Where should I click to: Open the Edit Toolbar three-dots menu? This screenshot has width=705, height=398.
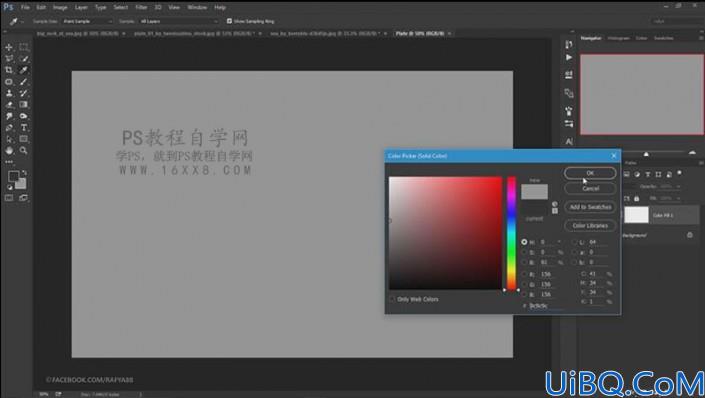coord(9,162)
